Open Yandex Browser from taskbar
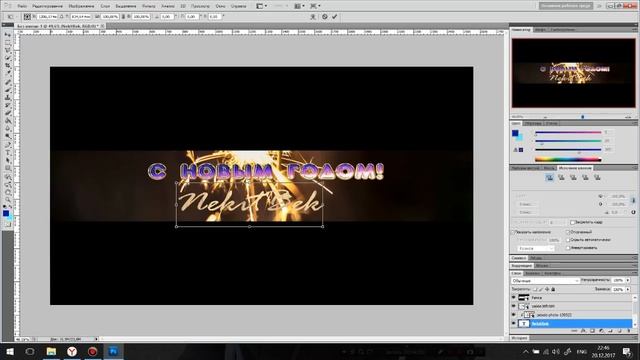 (x=72, y=351)
